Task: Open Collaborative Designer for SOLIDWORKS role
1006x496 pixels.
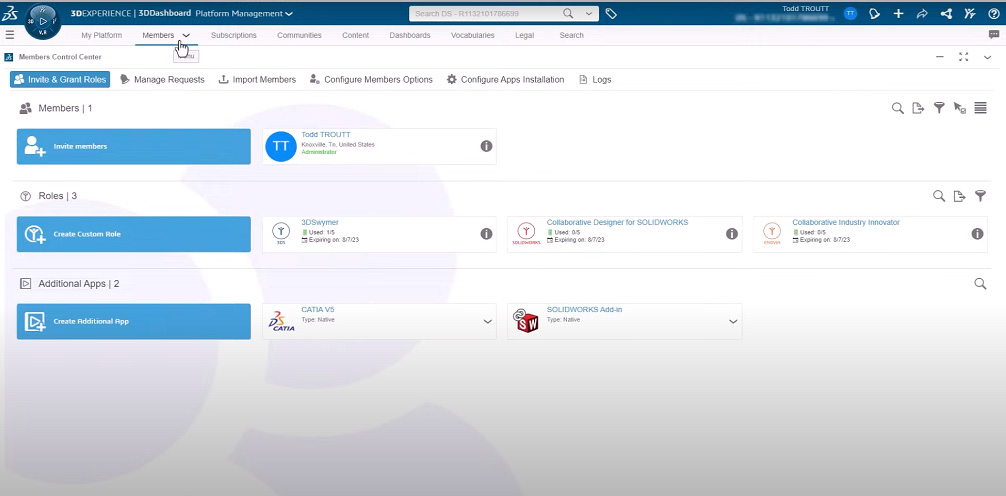Action: point(624,234)
